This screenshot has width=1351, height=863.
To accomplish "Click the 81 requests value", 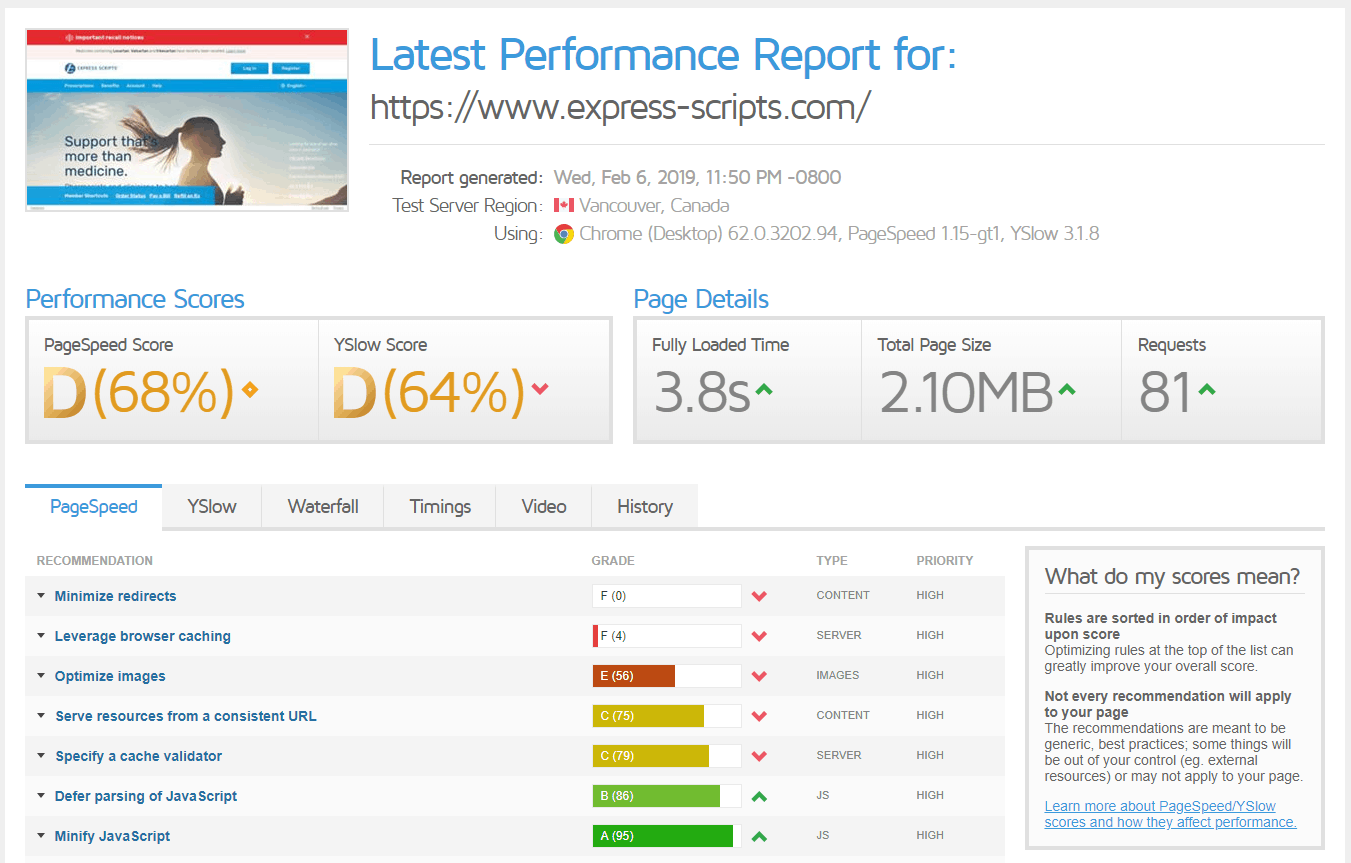I will pos(1165,392).
